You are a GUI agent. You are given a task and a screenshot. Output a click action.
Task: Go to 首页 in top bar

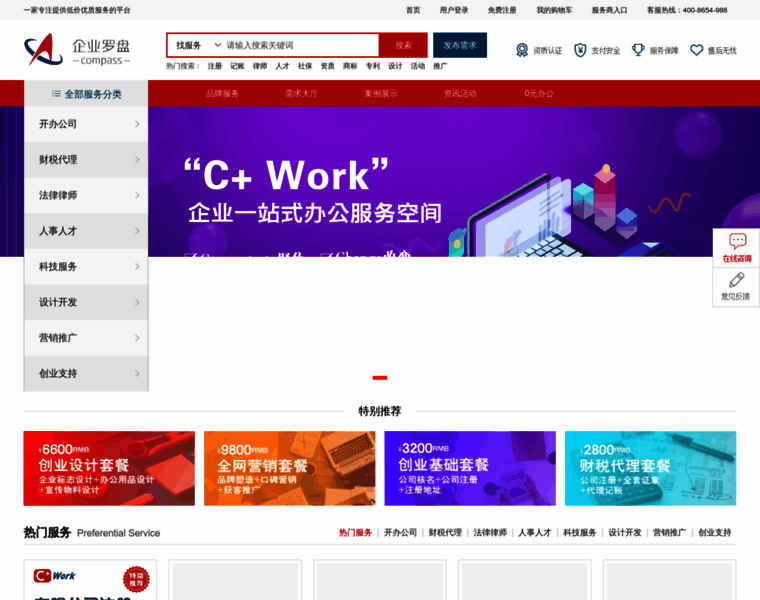coord(413,10)
